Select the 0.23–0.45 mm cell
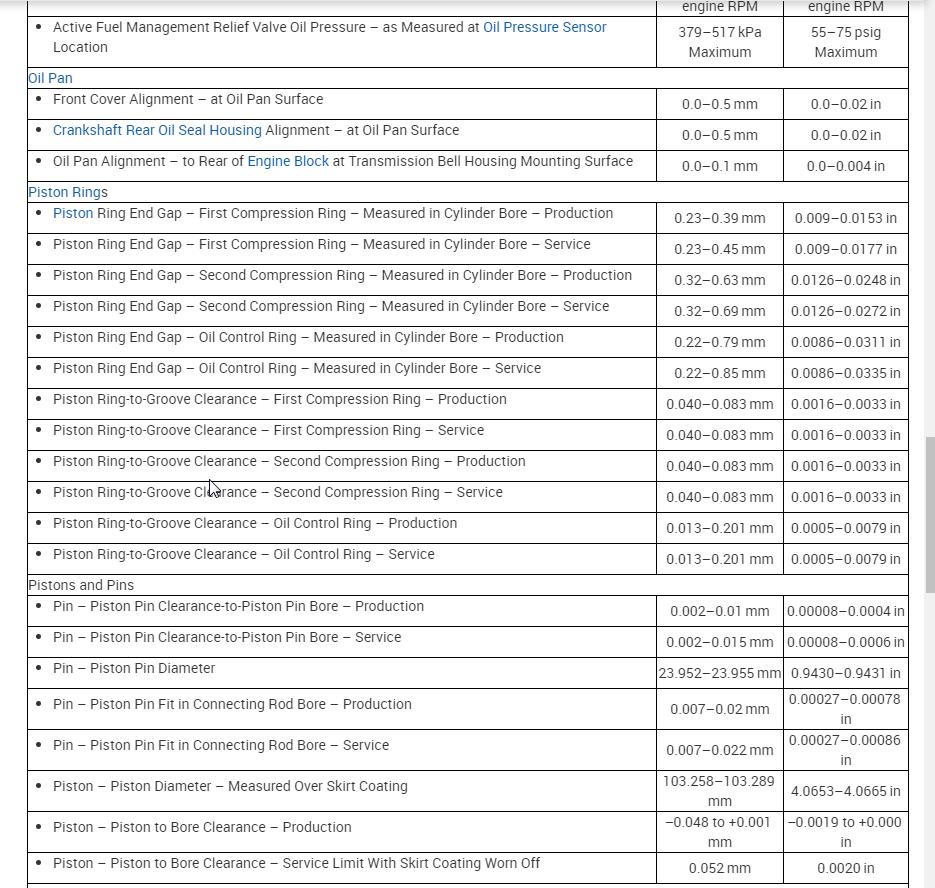 tap(720, 249)
